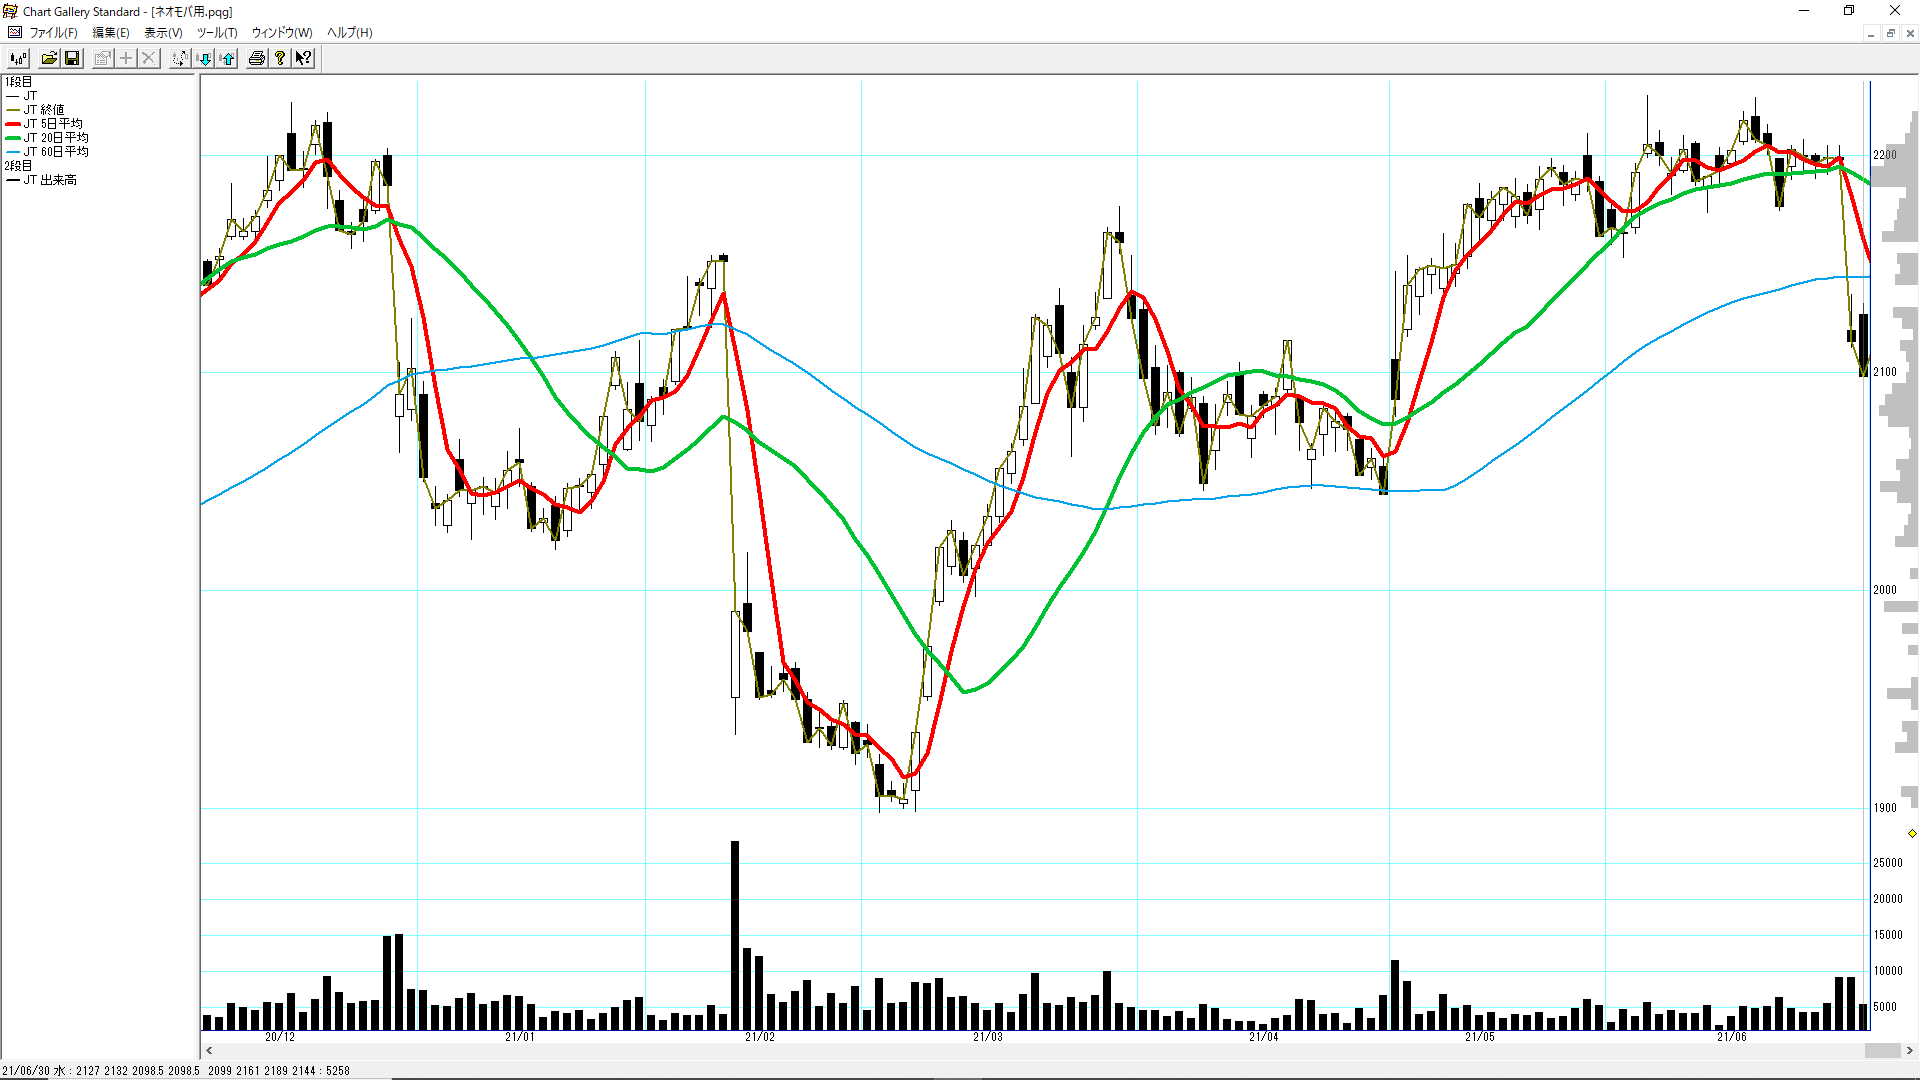
Task: Open the ツール(T) menu
Action: tap(216, 32)
